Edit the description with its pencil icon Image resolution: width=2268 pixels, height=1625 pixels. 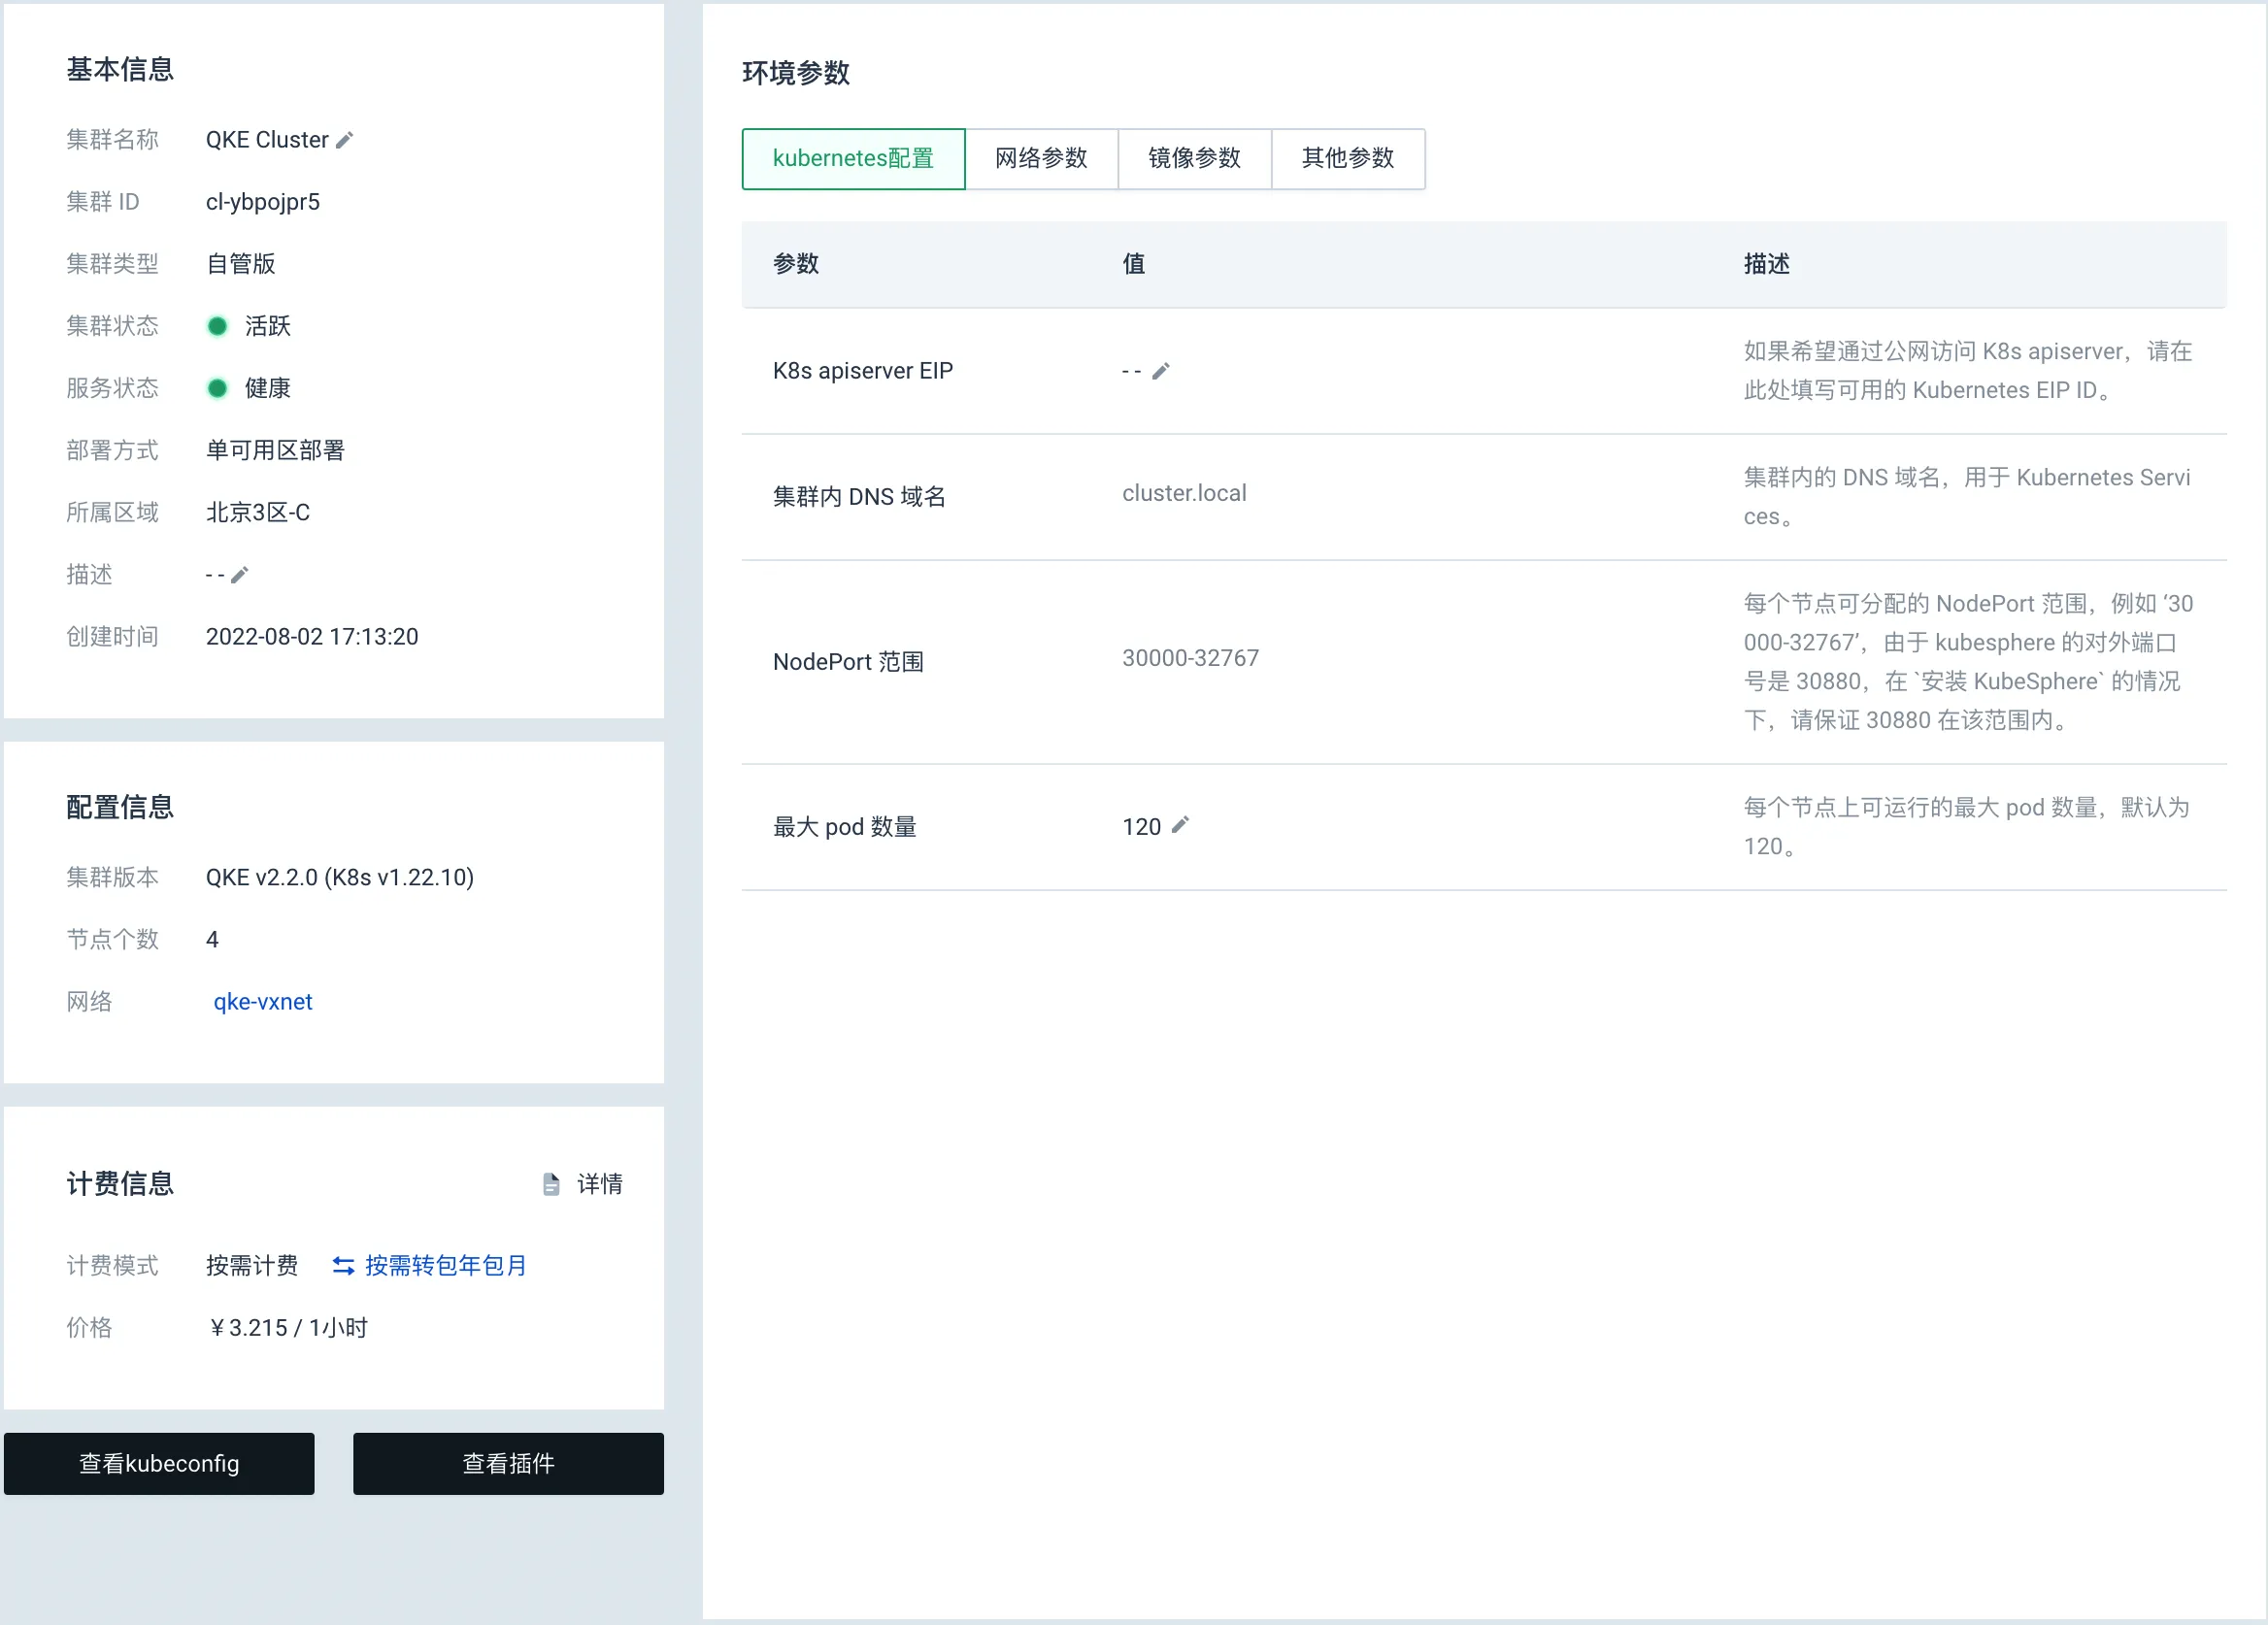239,575
